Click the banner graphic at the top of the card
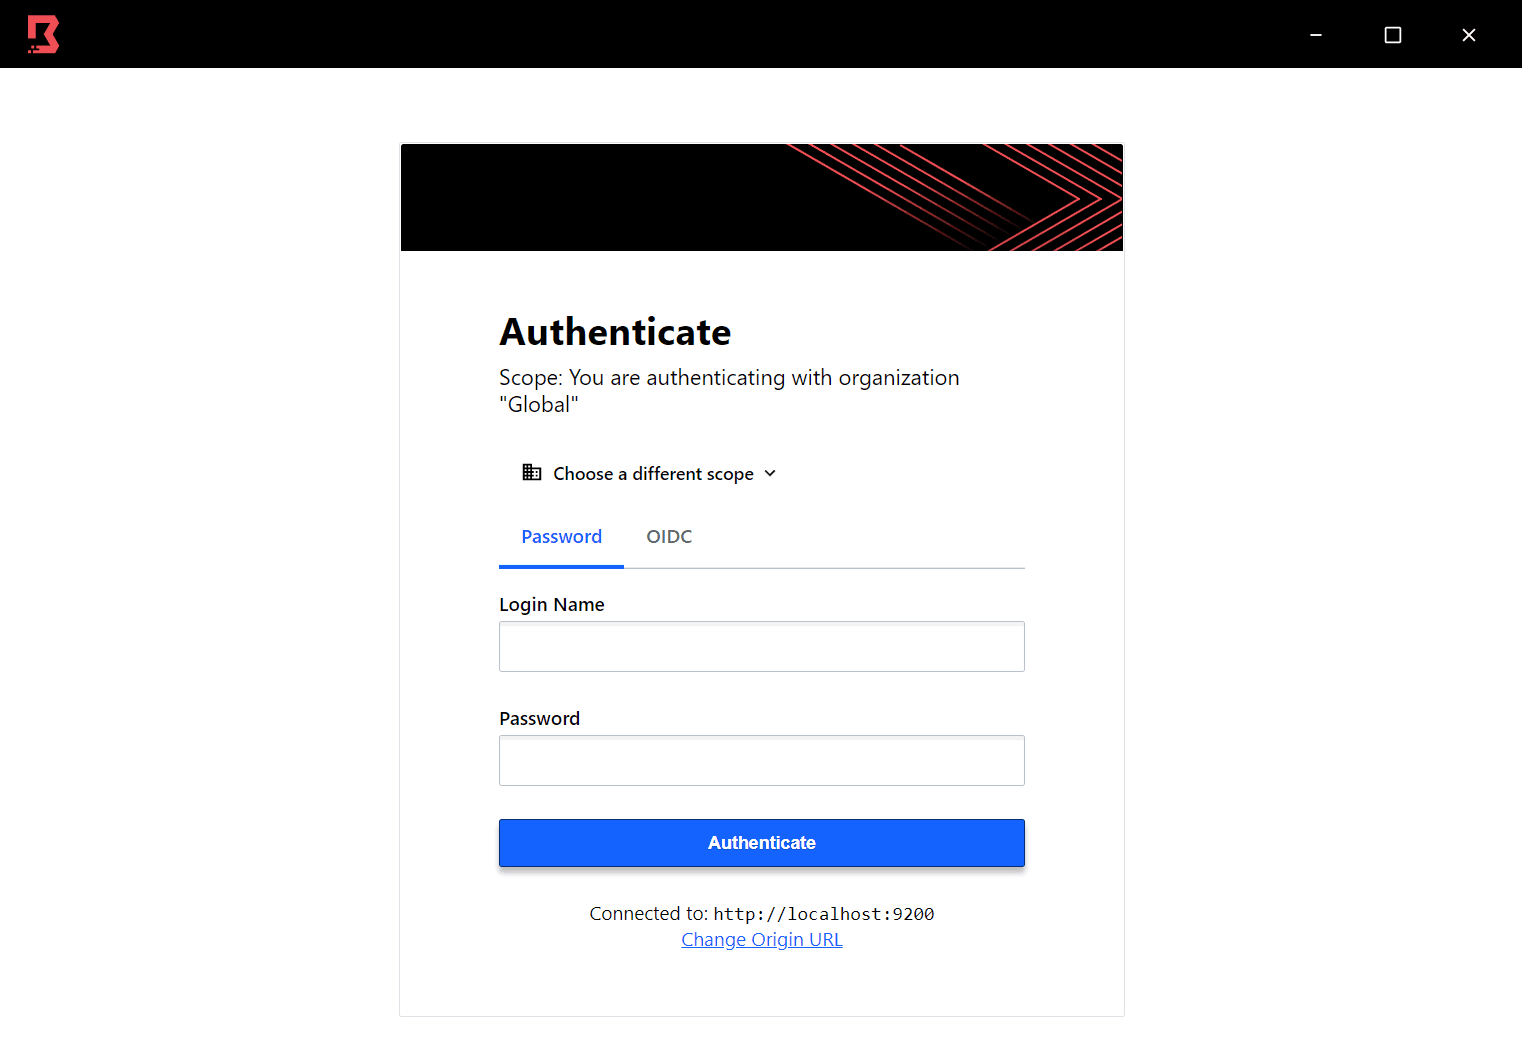The height and width of the screenshot is (1038, 1522). [761, 197]
